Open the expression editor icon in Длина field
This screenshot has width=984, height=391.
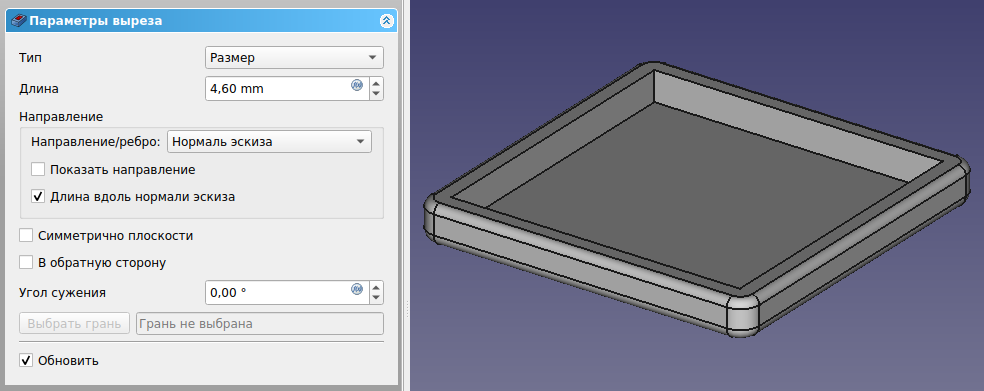click(x=357, y=85)
